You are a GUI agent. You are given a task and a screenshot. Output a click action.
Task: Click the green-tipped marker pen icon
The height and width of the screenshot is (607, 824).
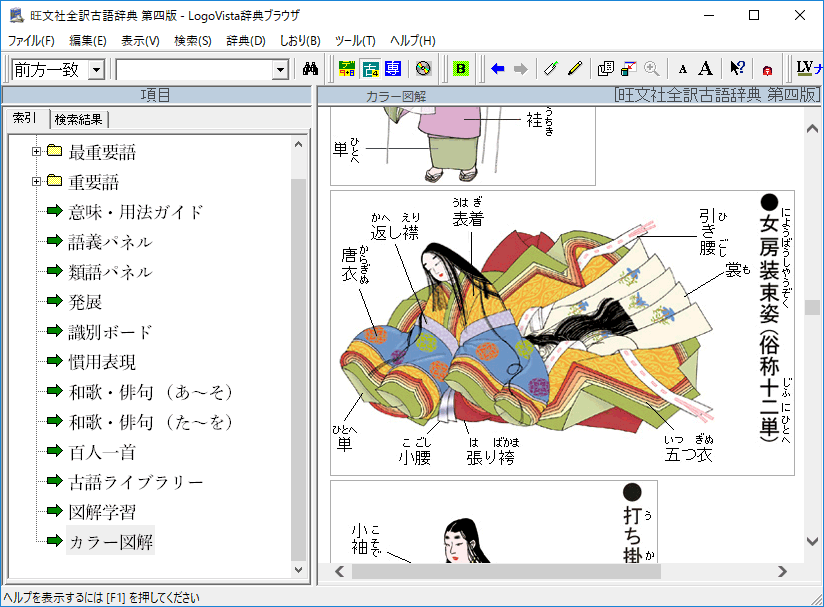click(x=551, y=69)
